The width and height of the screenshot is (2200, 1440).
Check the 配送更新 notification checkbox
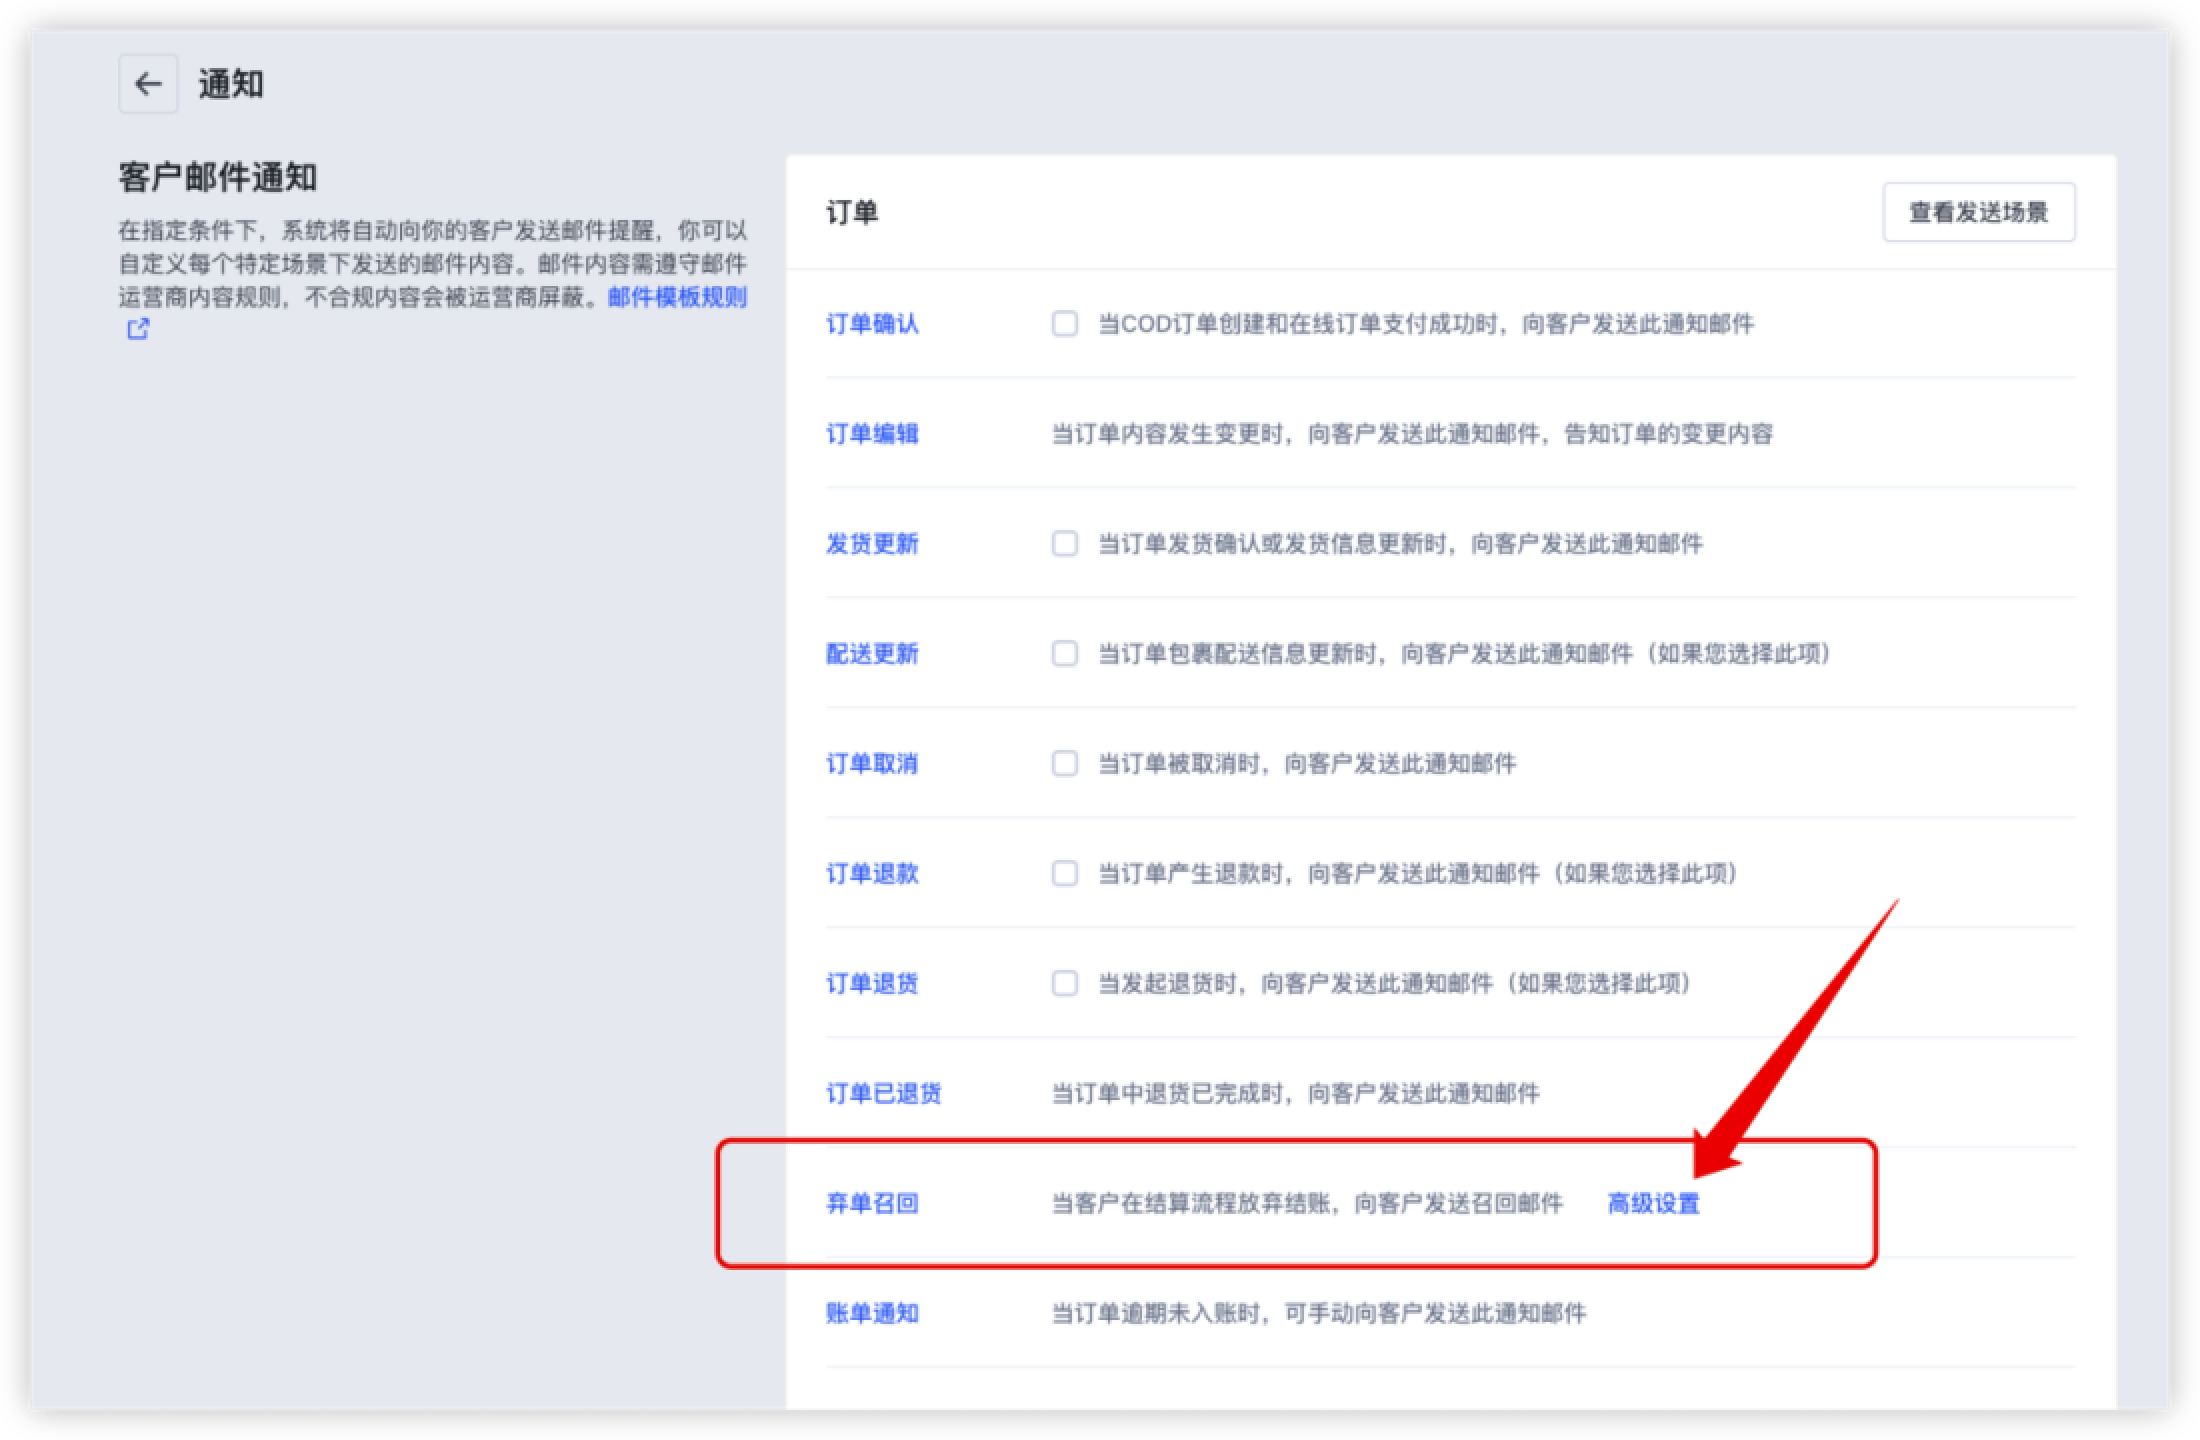(1064, 654)
